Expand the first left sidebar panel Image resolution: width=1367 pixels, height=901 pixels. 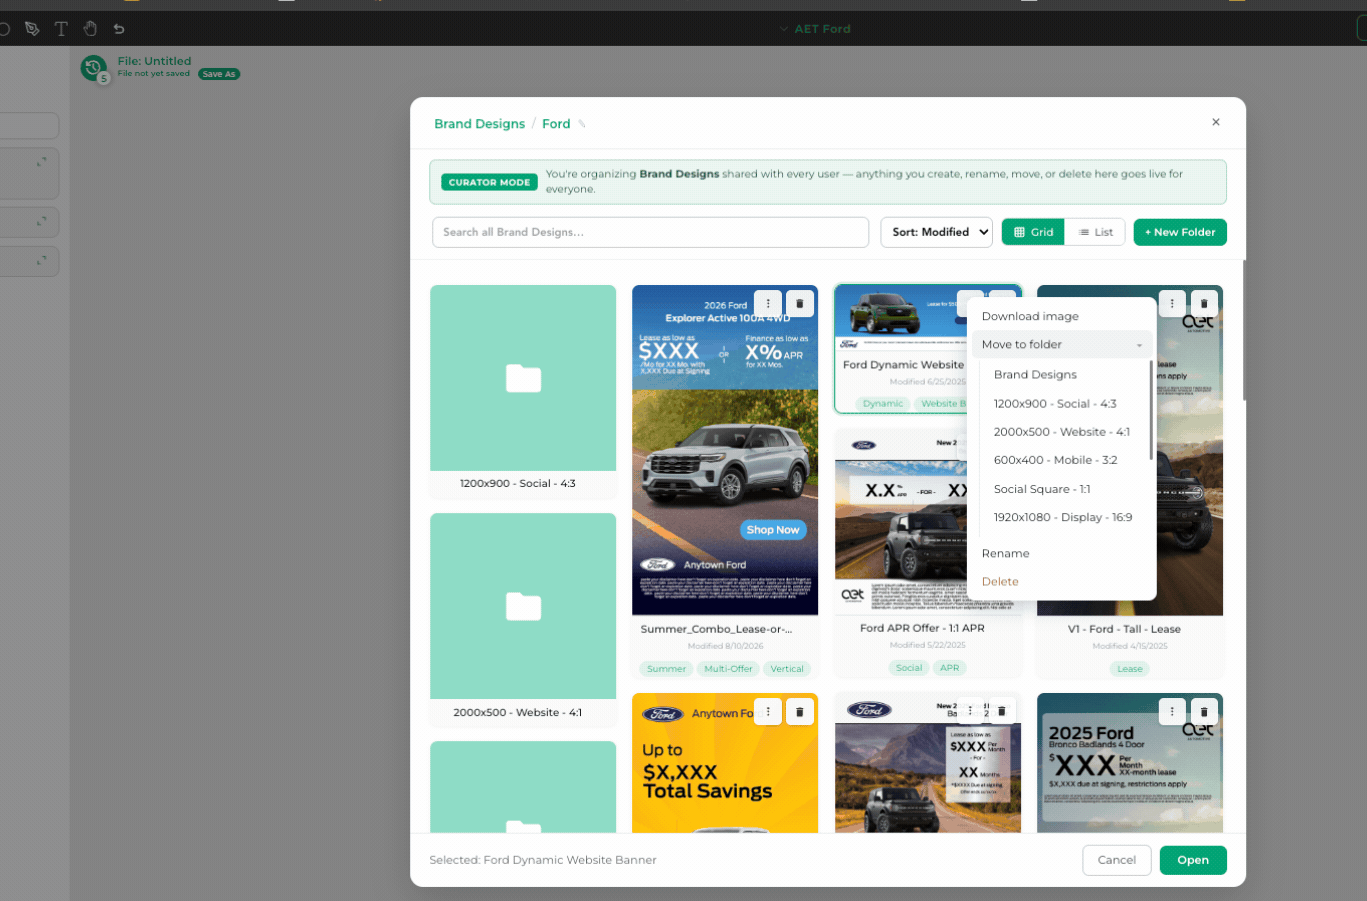point(41,162)
